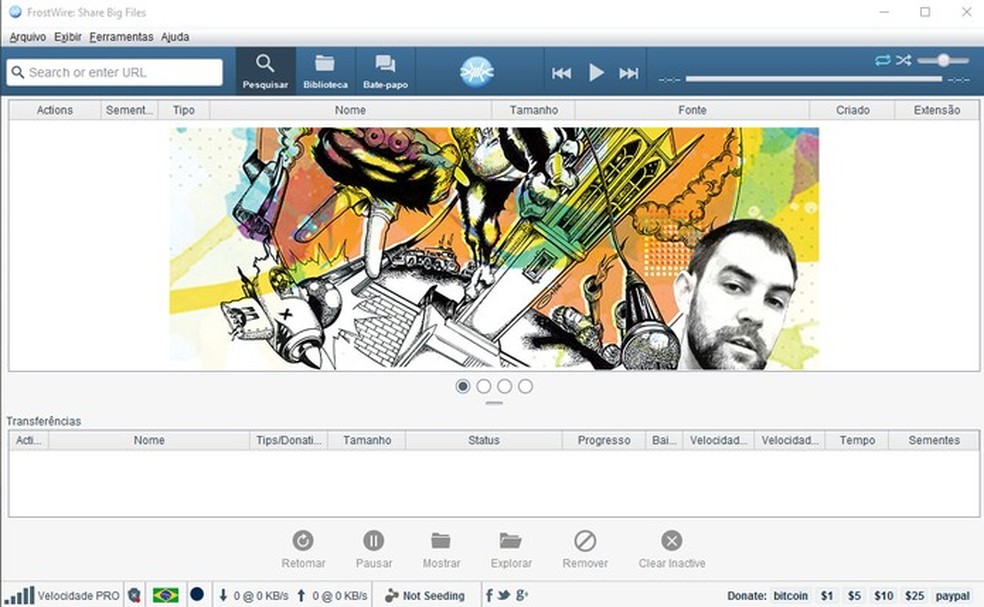Donate $25
984x607 pixels.
point(914,596)
